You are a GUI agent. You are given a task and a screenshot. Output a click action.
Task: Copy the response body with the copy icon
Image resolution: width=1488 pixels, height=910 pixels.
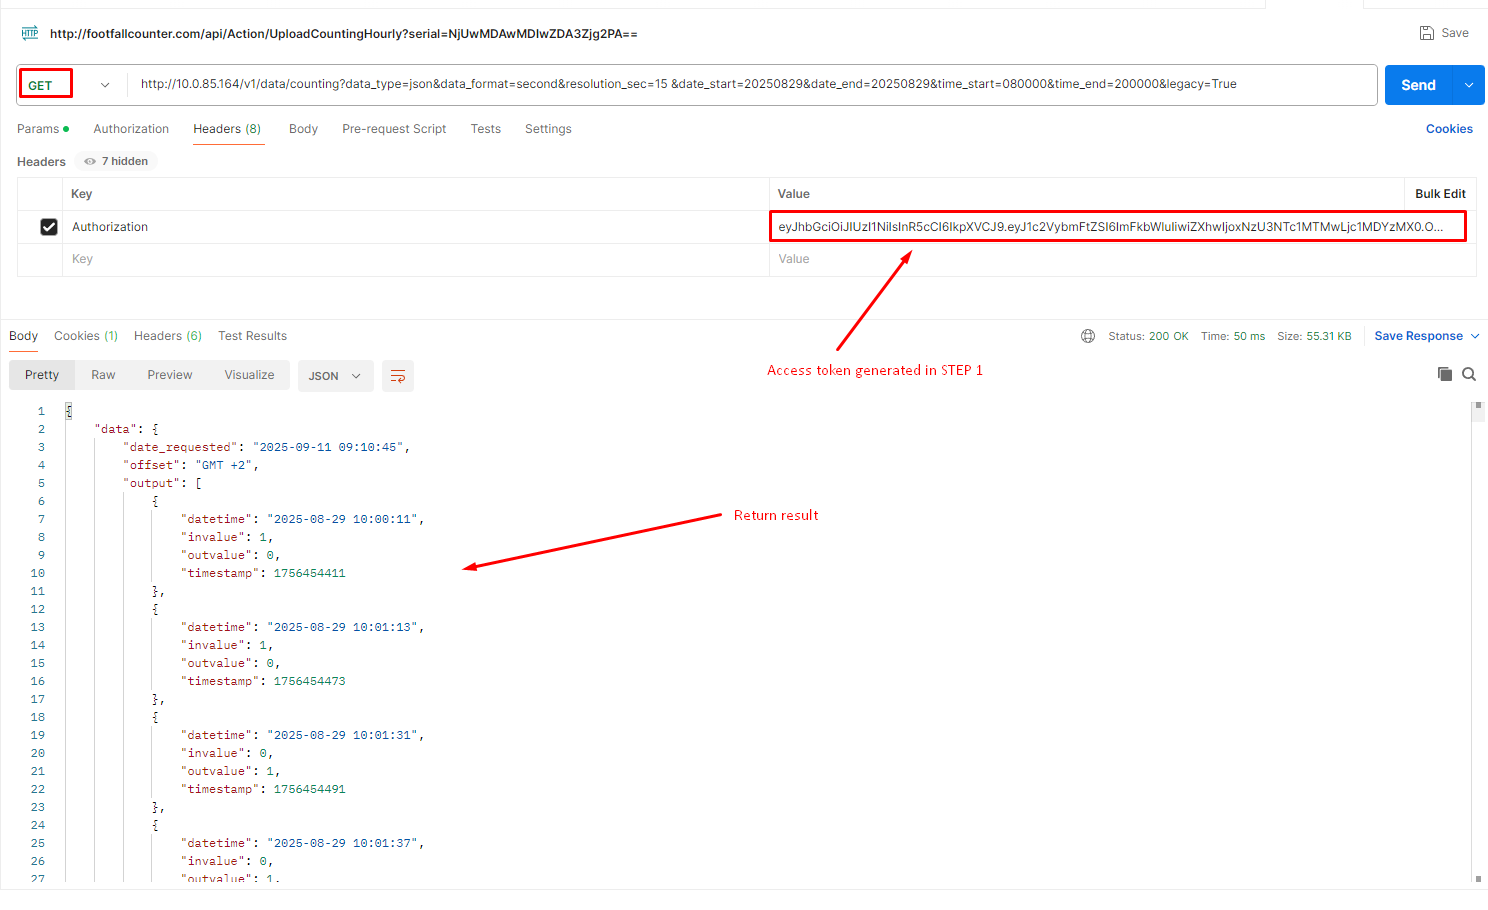(x=1445, y=374)
